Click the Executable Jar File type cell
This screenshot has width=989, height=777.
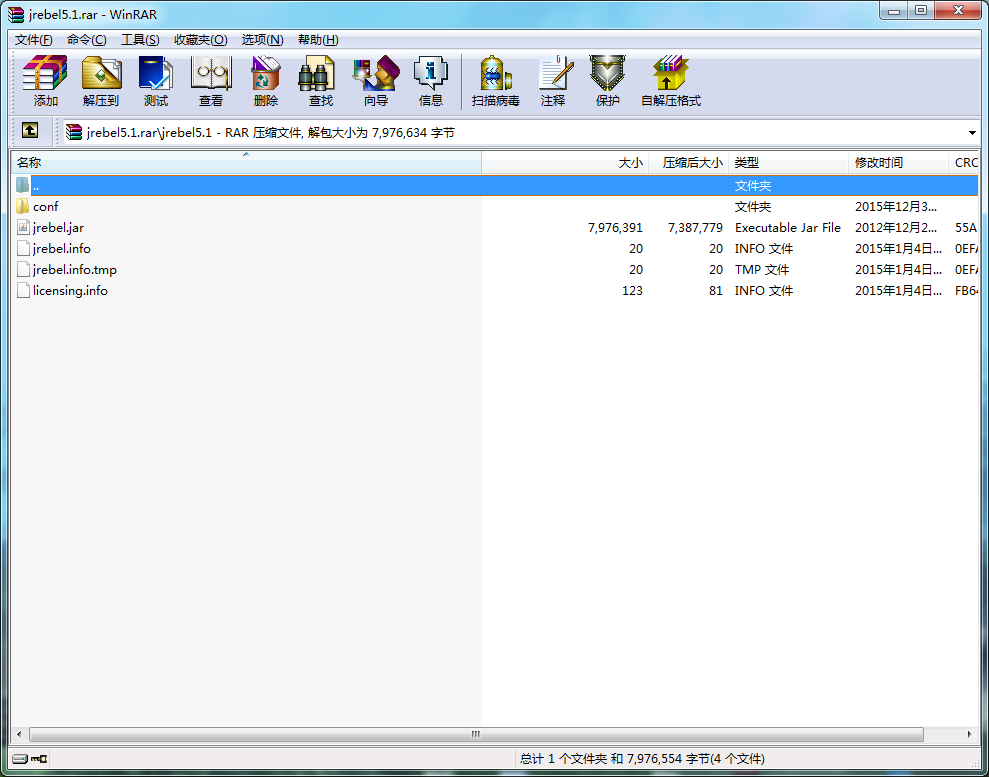[788, 228]
